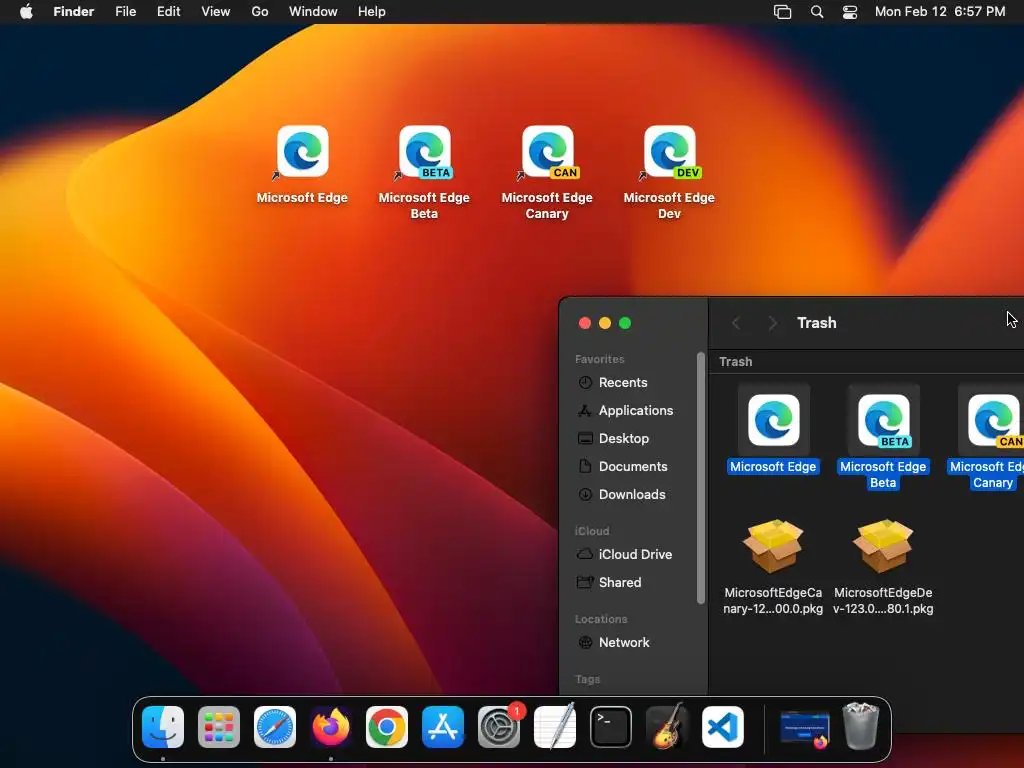Open Spotlight search in menu bar
Image resolution: width=1024 pixels, height=768 pixels.
click(817, 12)
